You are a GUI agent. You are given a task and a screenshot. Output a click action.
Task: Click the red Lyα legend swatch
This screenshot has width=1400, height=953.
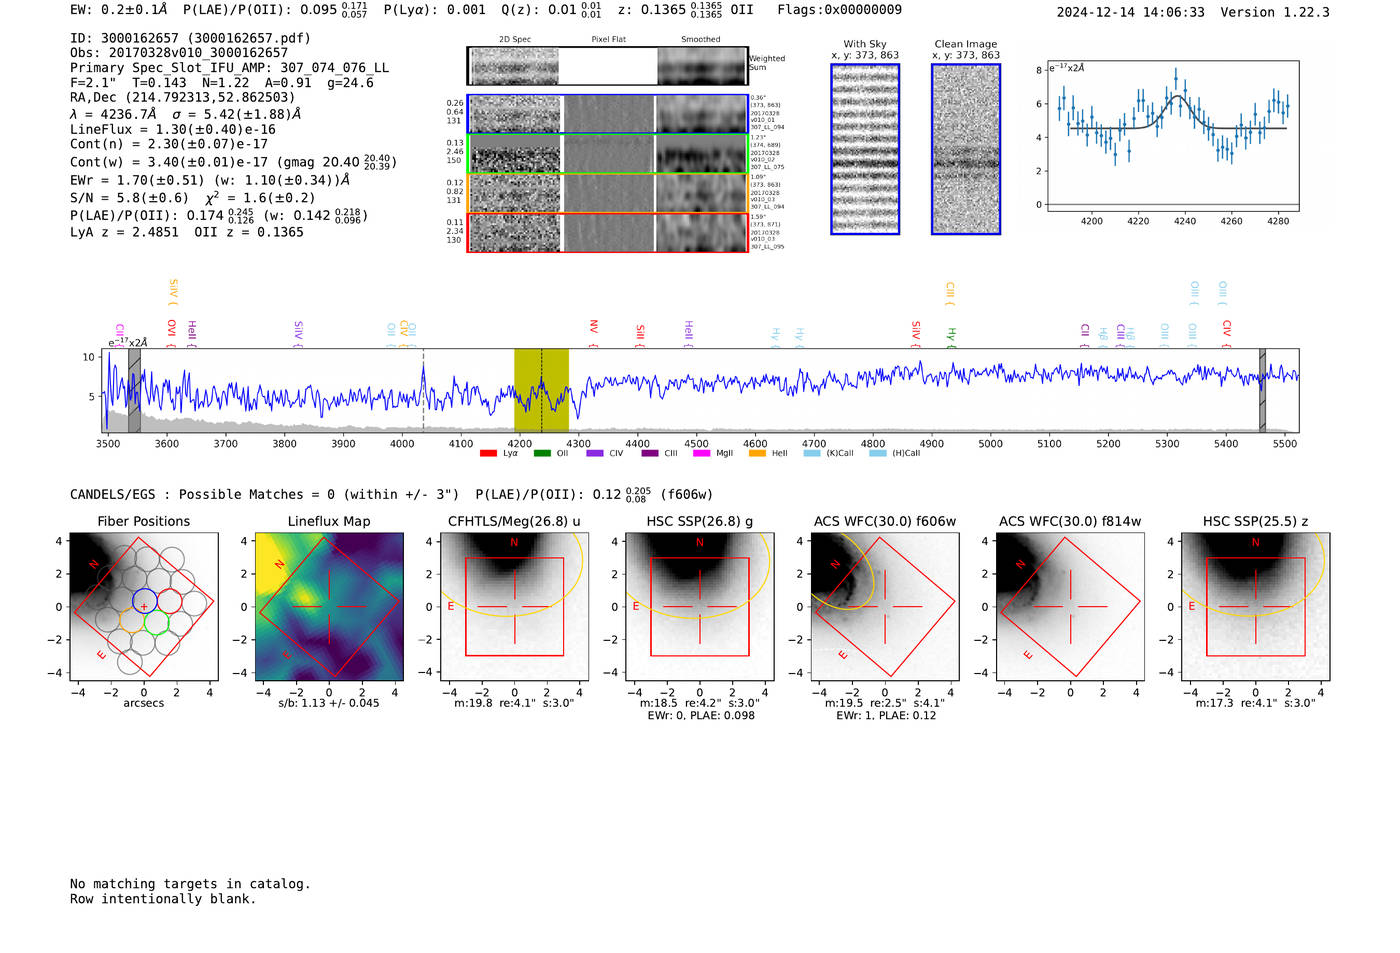click(x=488, y=454)
